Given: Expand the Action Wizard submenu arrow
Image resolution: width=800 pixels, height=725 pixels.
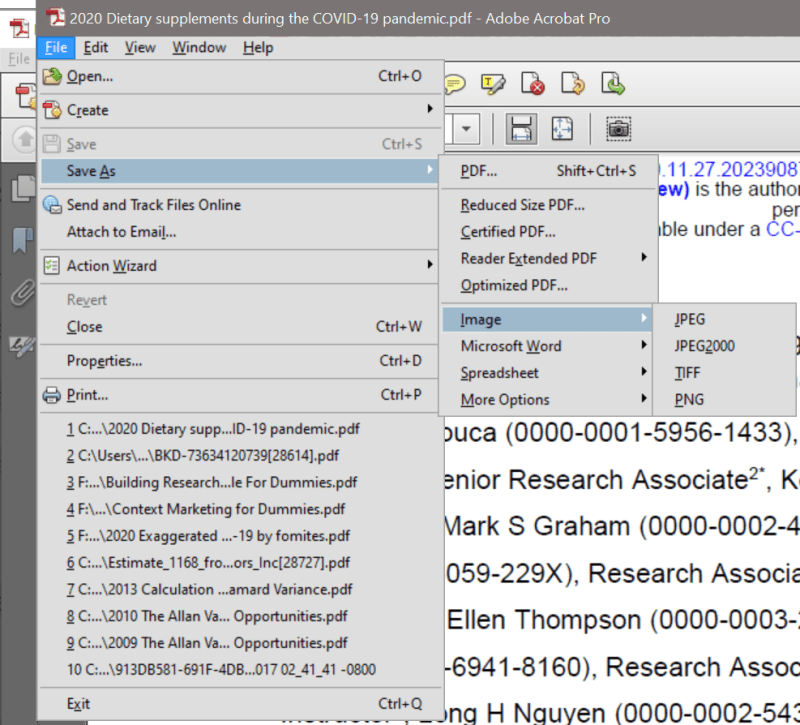Looking at the screenshot, I should (x=430, y=264).
